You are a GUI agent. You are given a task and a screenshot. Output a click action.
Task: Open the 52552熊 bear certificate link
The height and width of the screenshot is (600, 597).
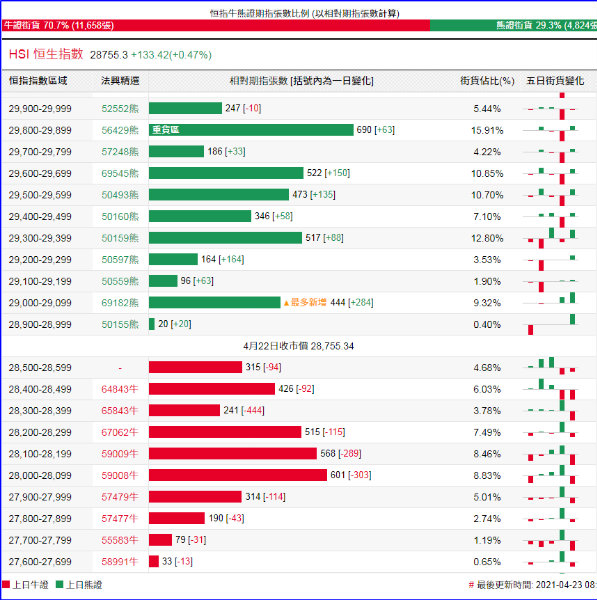point(120,109)
